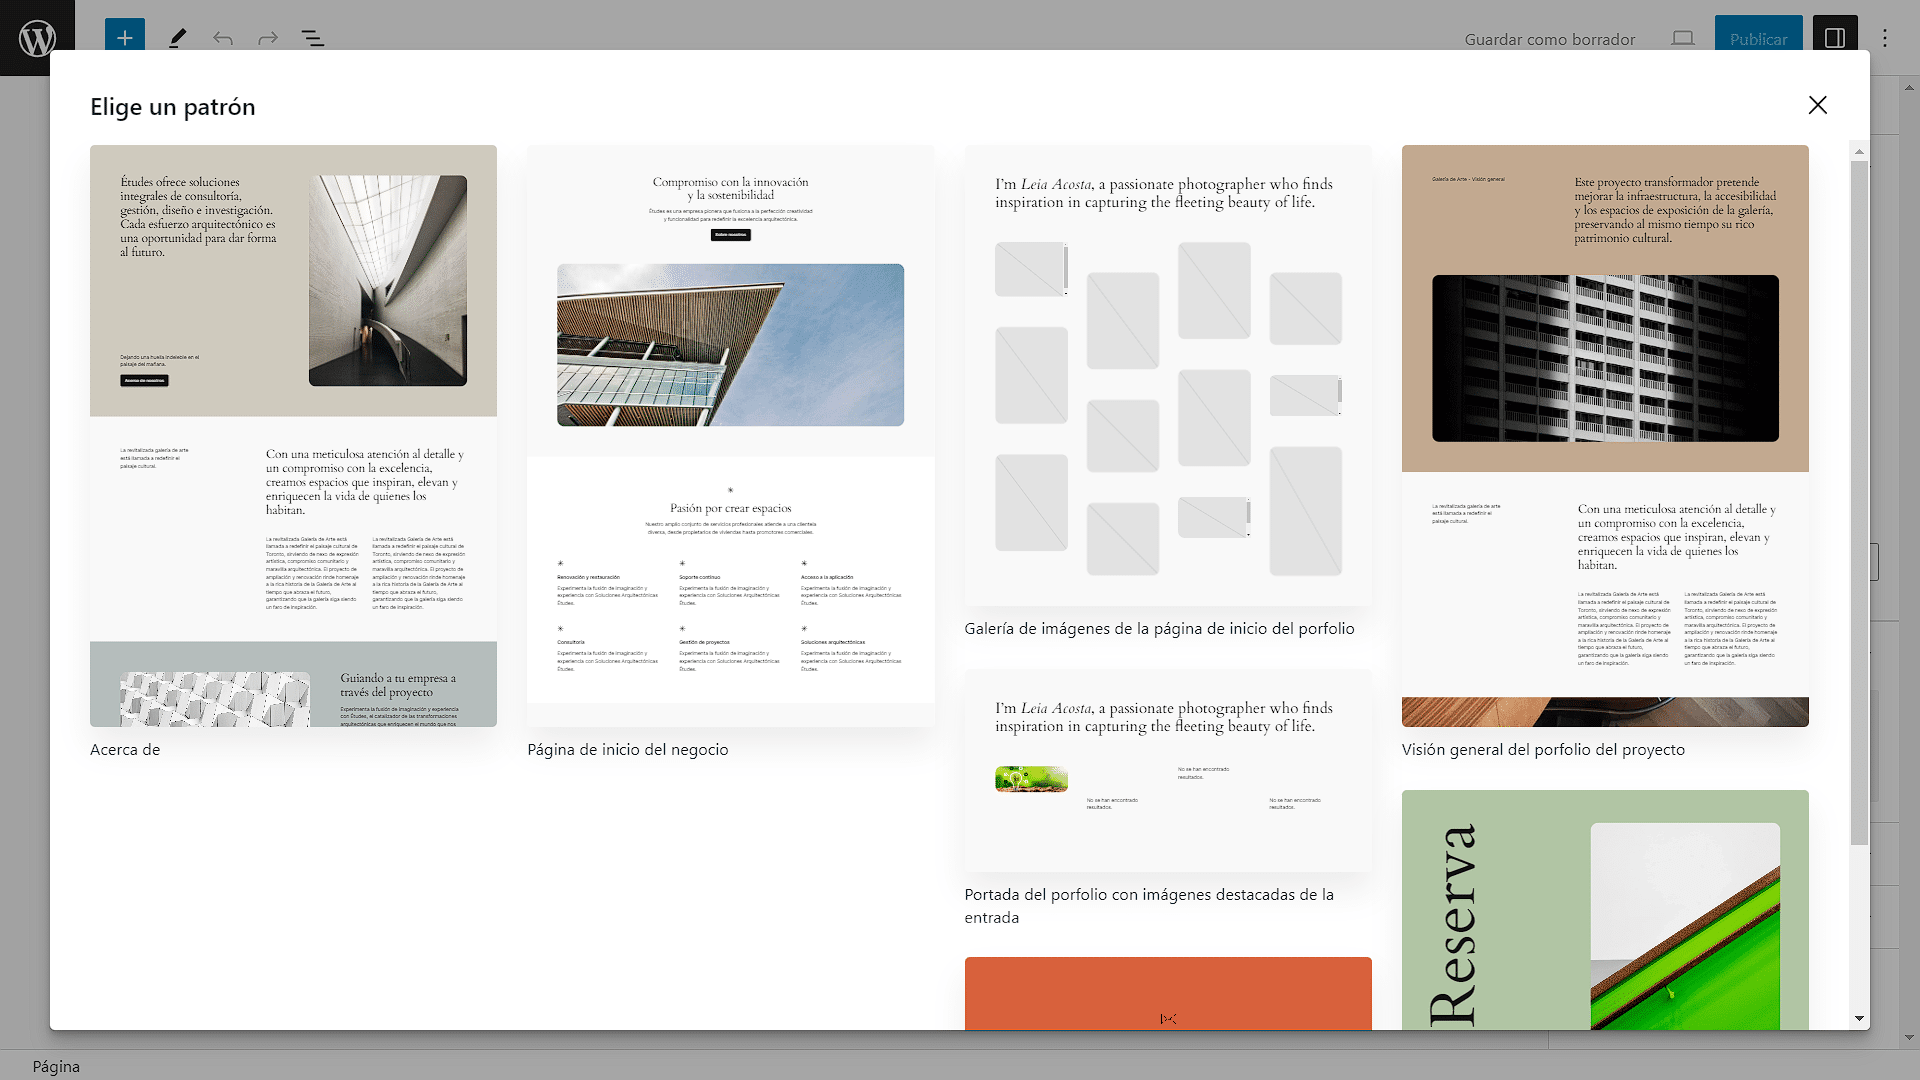Close the pattern chooser dialog

tap(1817, 105)
